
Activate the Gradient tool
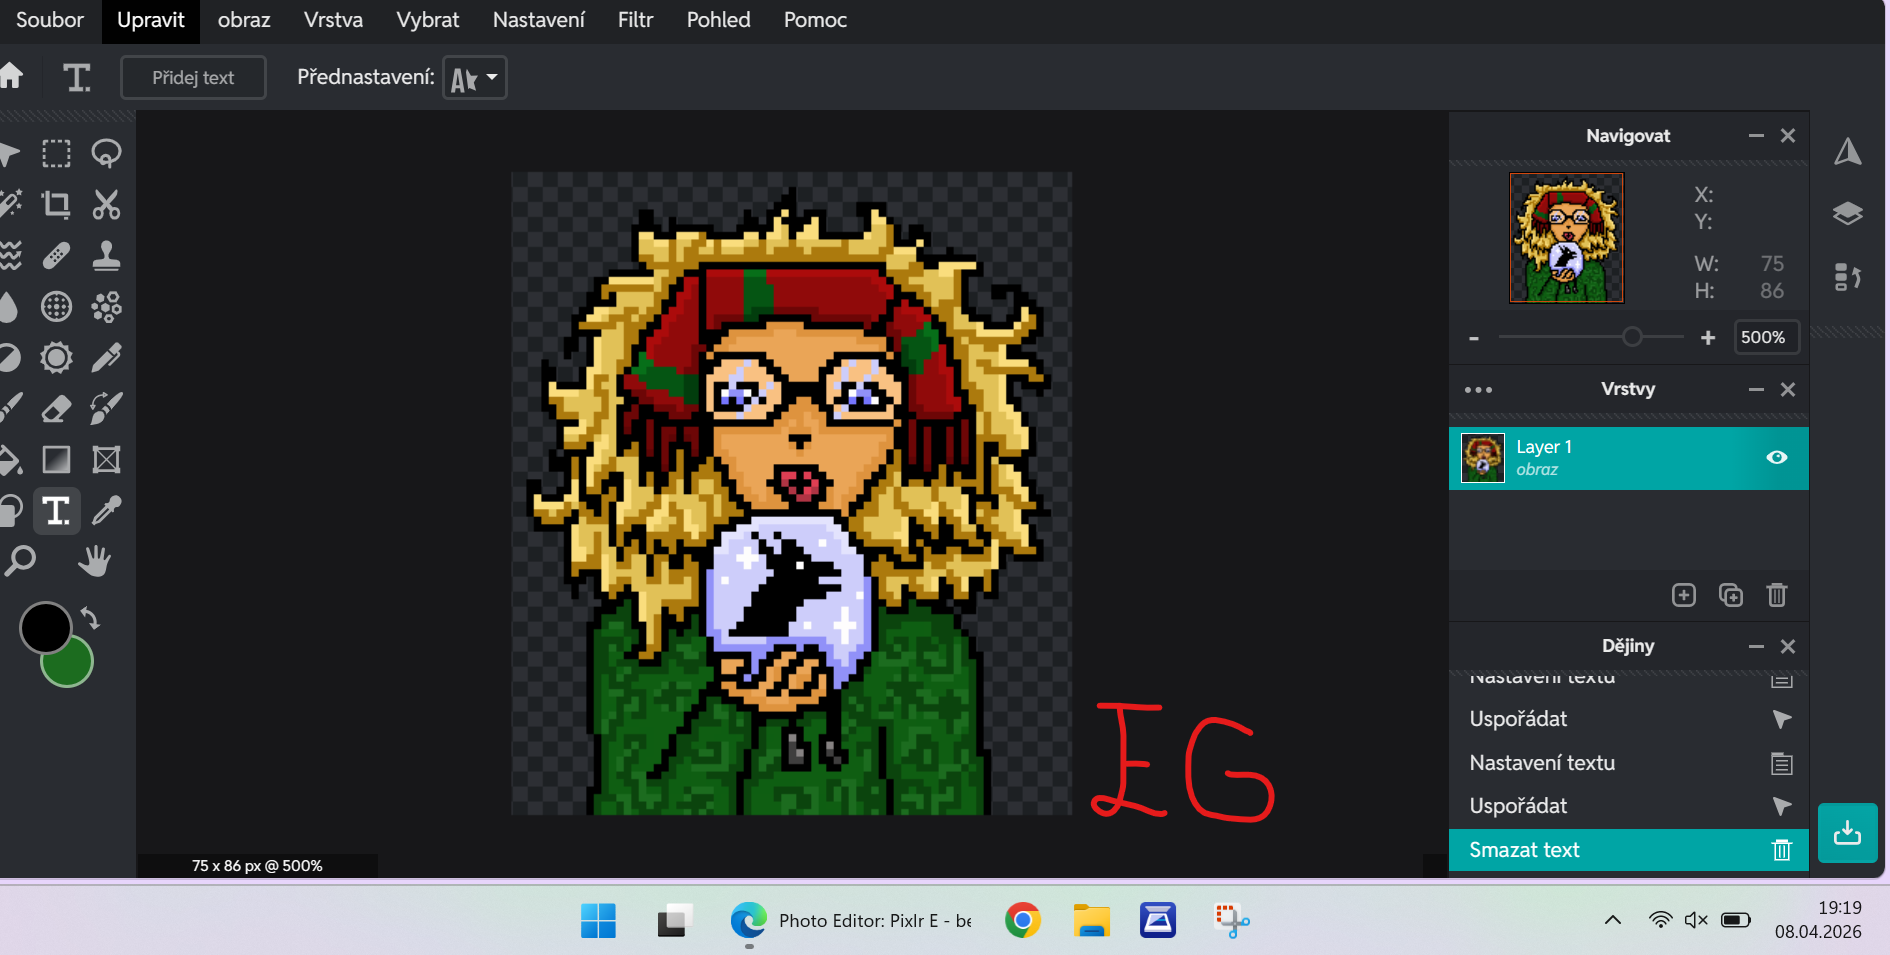point(56,460)
